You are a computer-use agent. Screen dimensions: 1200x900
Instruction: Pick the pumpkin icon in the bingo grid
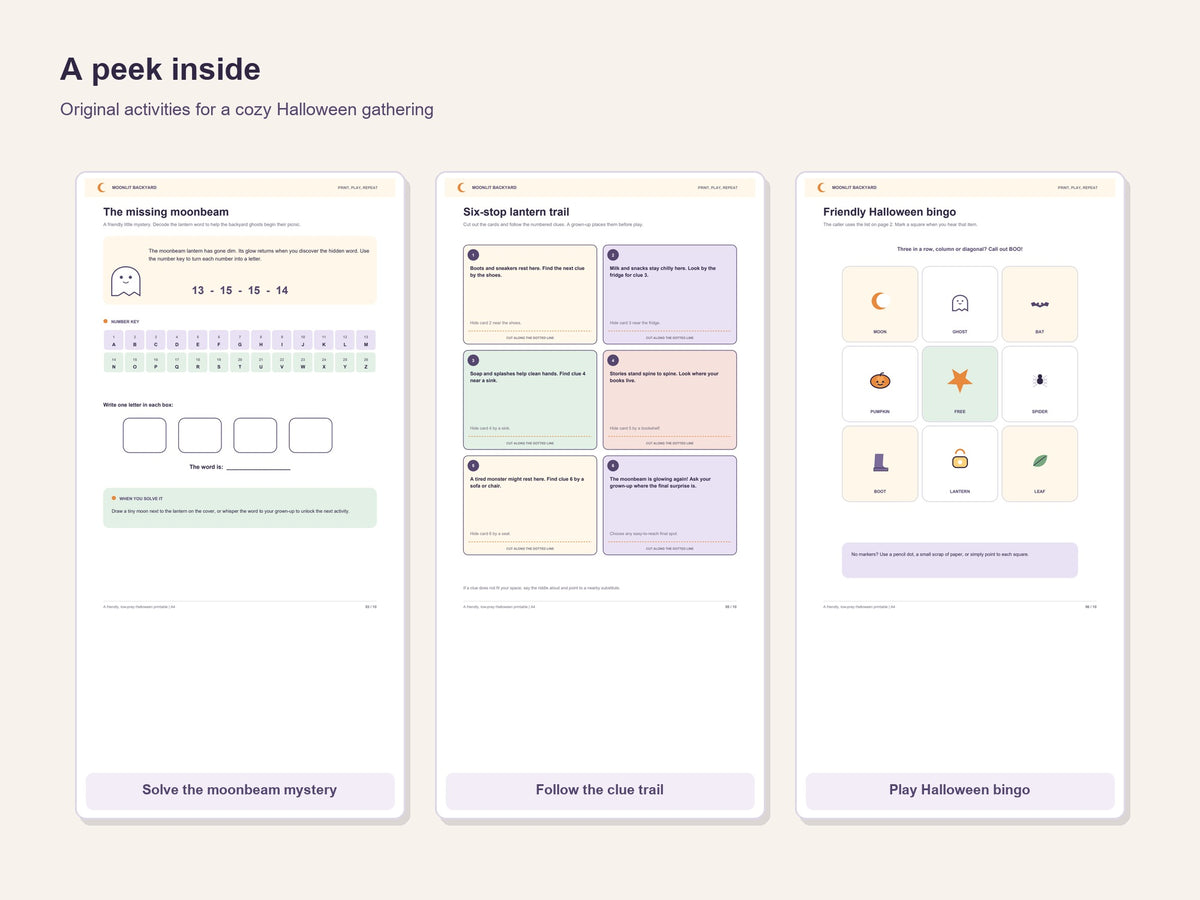tap(880, 380)
